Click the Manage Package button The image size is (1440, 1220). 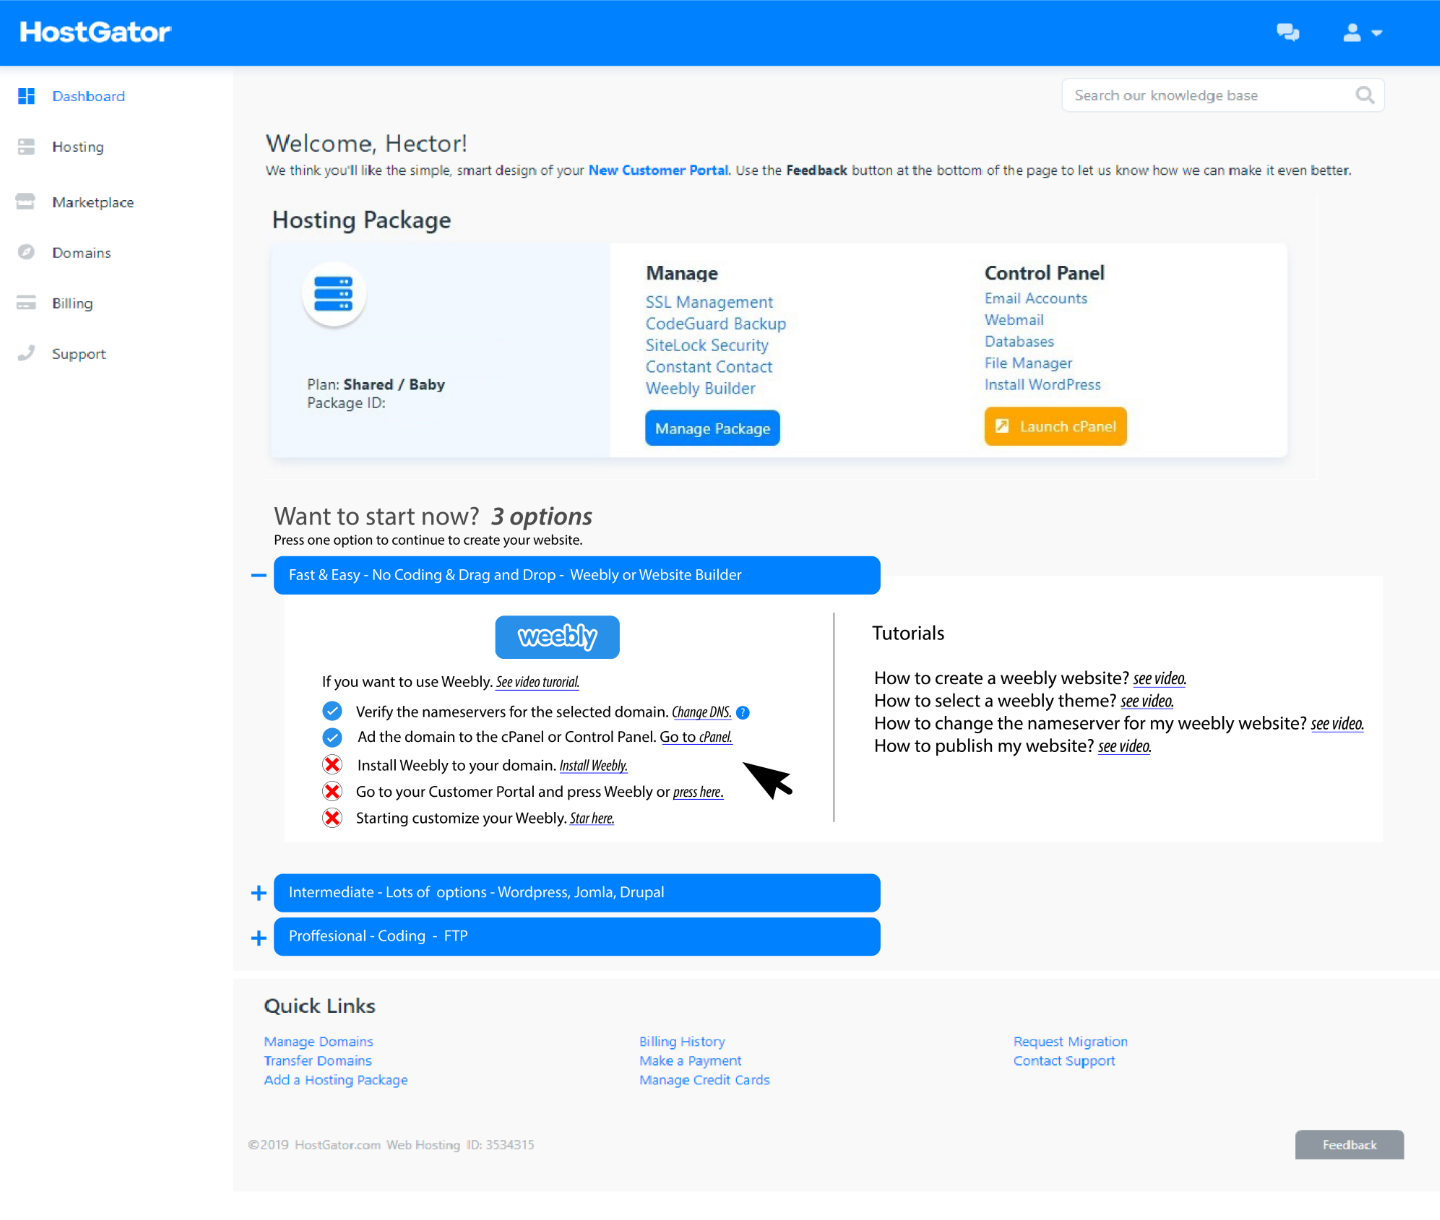pyautogui.click(x=713, y=428)
